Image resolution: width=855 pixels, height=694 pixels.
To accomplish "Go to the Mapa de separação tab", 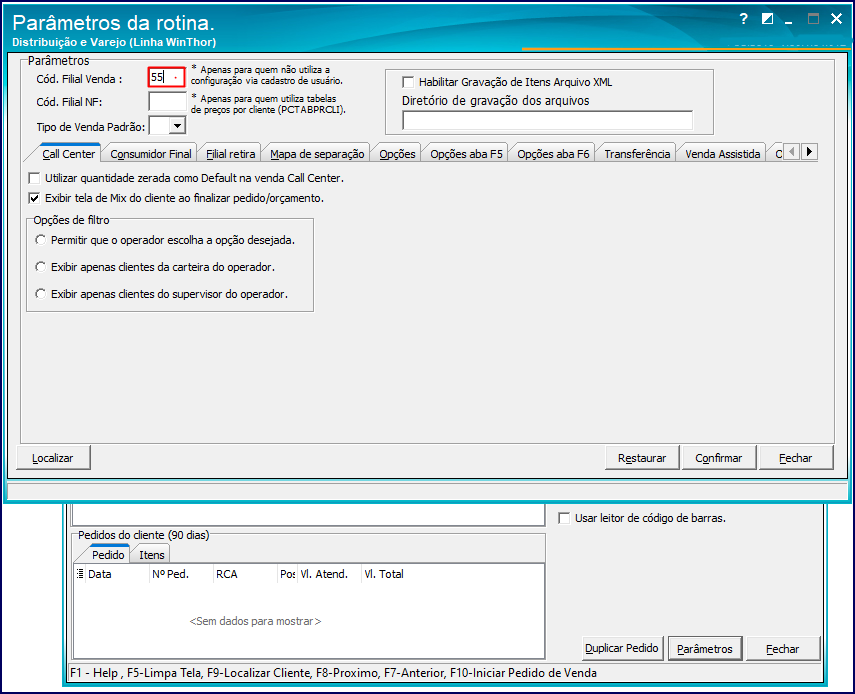I will click(x=317, y=154).
